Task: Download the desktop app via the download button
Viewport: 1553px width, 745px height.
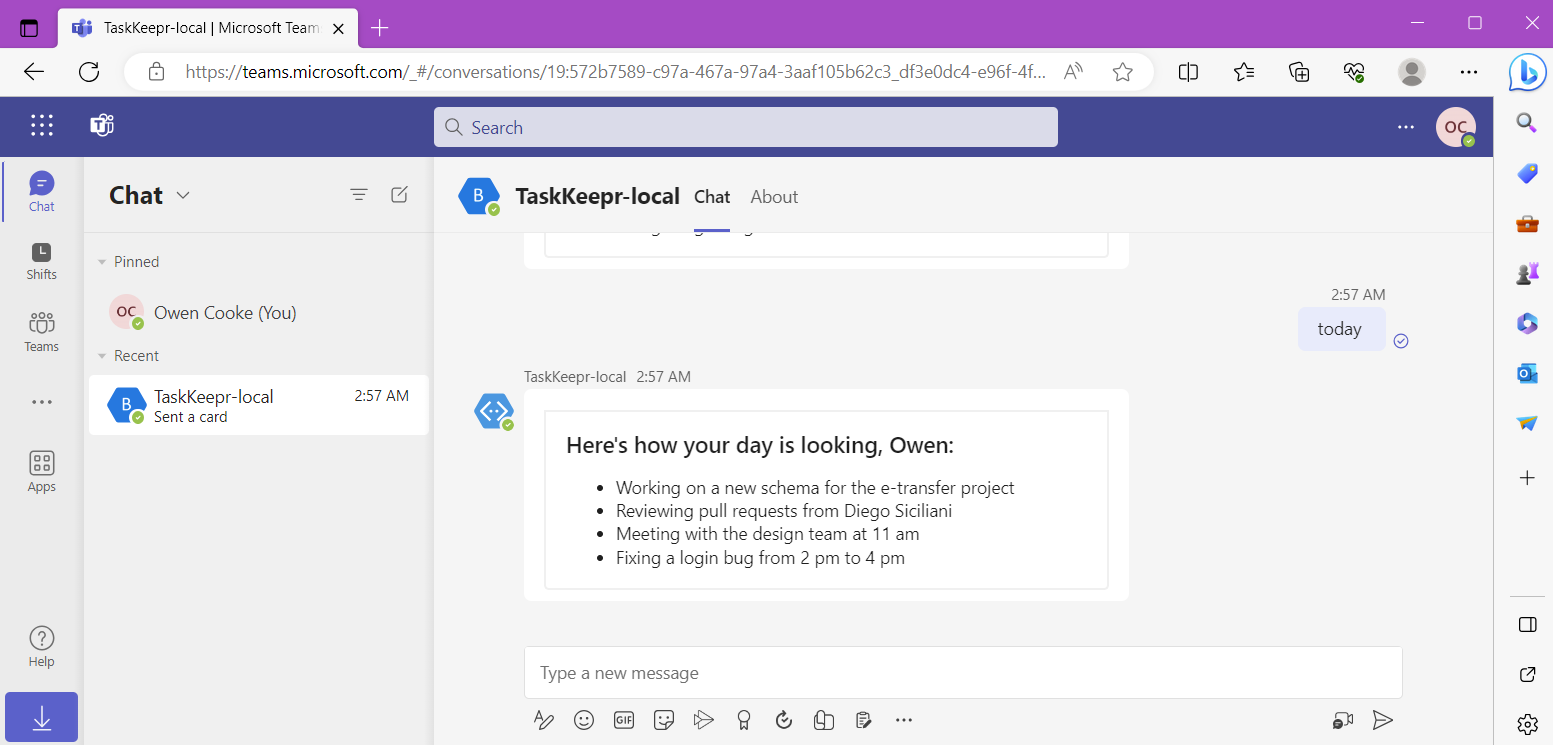Action: pyautogui.click(x=41, y=717)
